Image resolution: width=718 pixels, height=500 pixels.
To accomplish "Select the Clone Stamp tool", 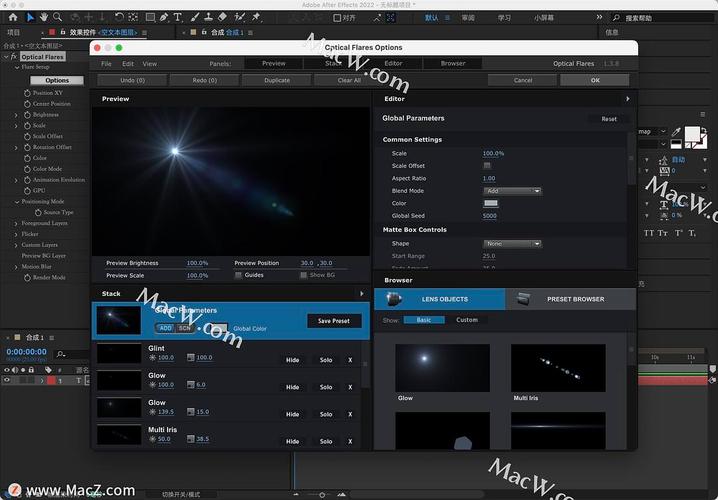I will (x=208, y=17).
